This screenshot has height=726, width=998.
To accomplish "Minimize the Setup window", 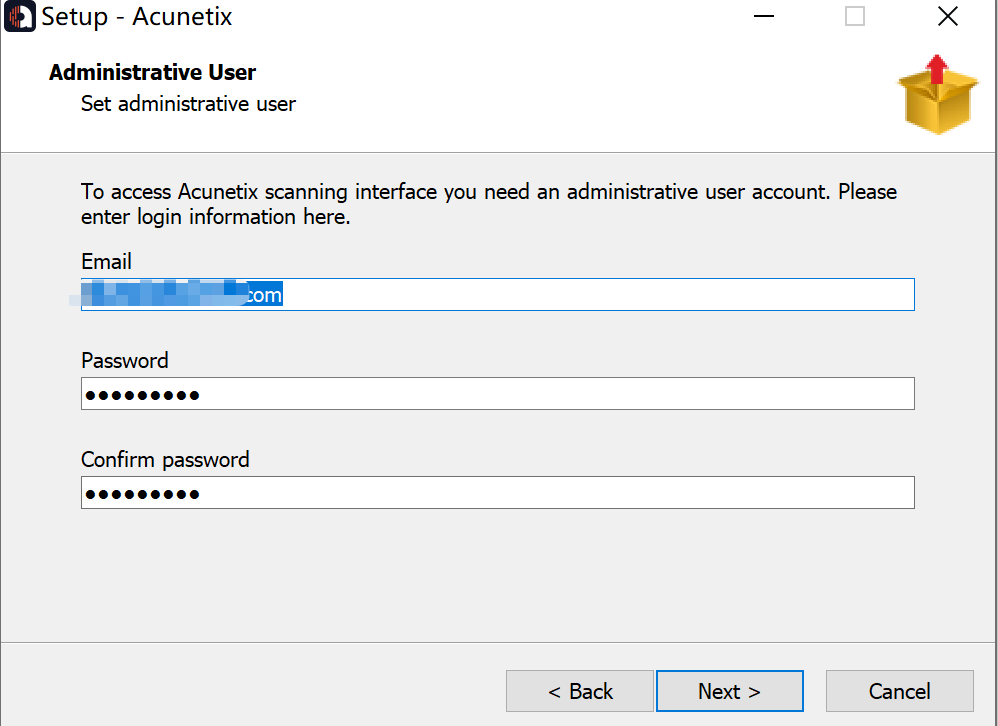I will (x=764, y=16).
